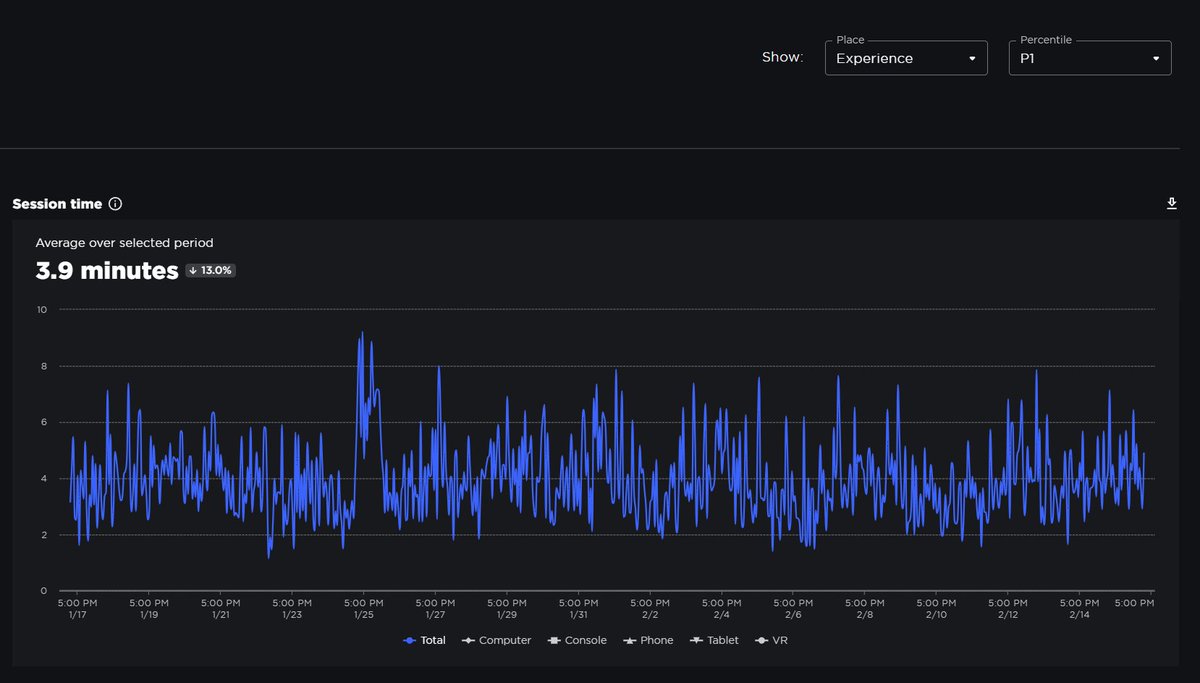Open the Place dropdown showing Experience
Viewport: 1200px width, 683px height.
point(906,58)
